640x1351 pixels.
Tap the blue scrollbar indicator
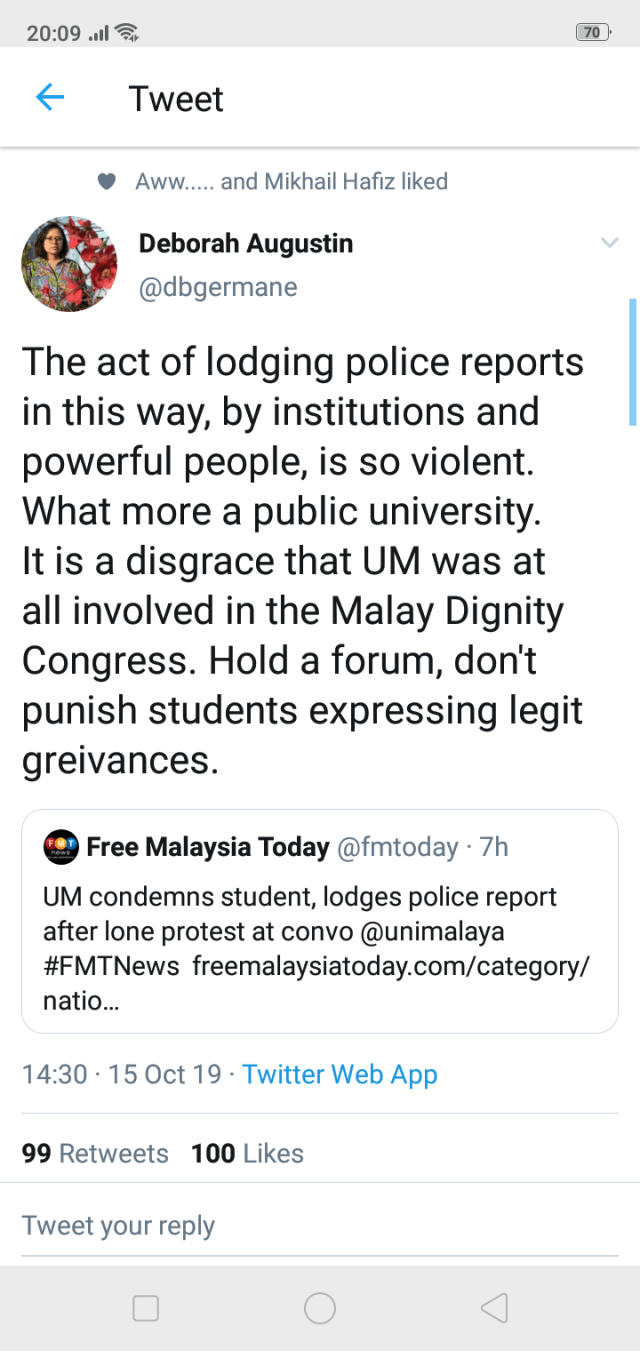click(x=633, y=362)
